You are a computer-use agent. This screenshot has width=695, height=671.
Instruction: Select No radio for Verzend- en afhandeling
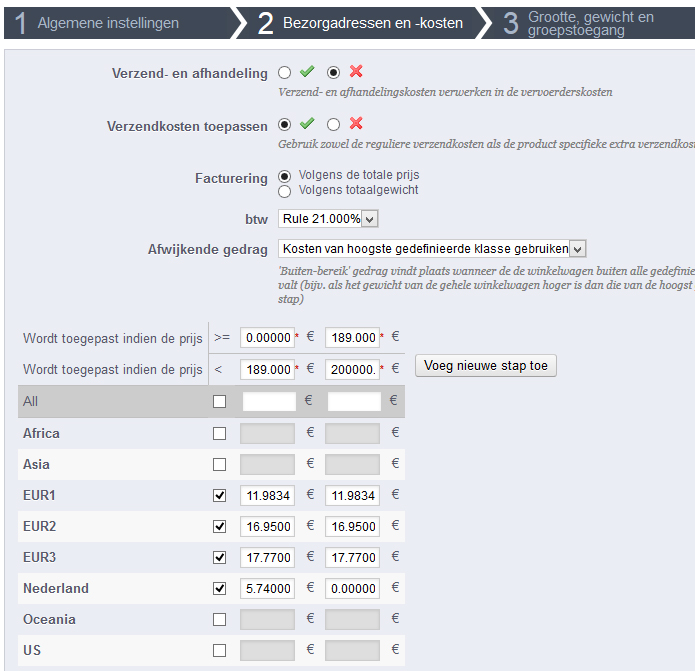pos(333,73)
